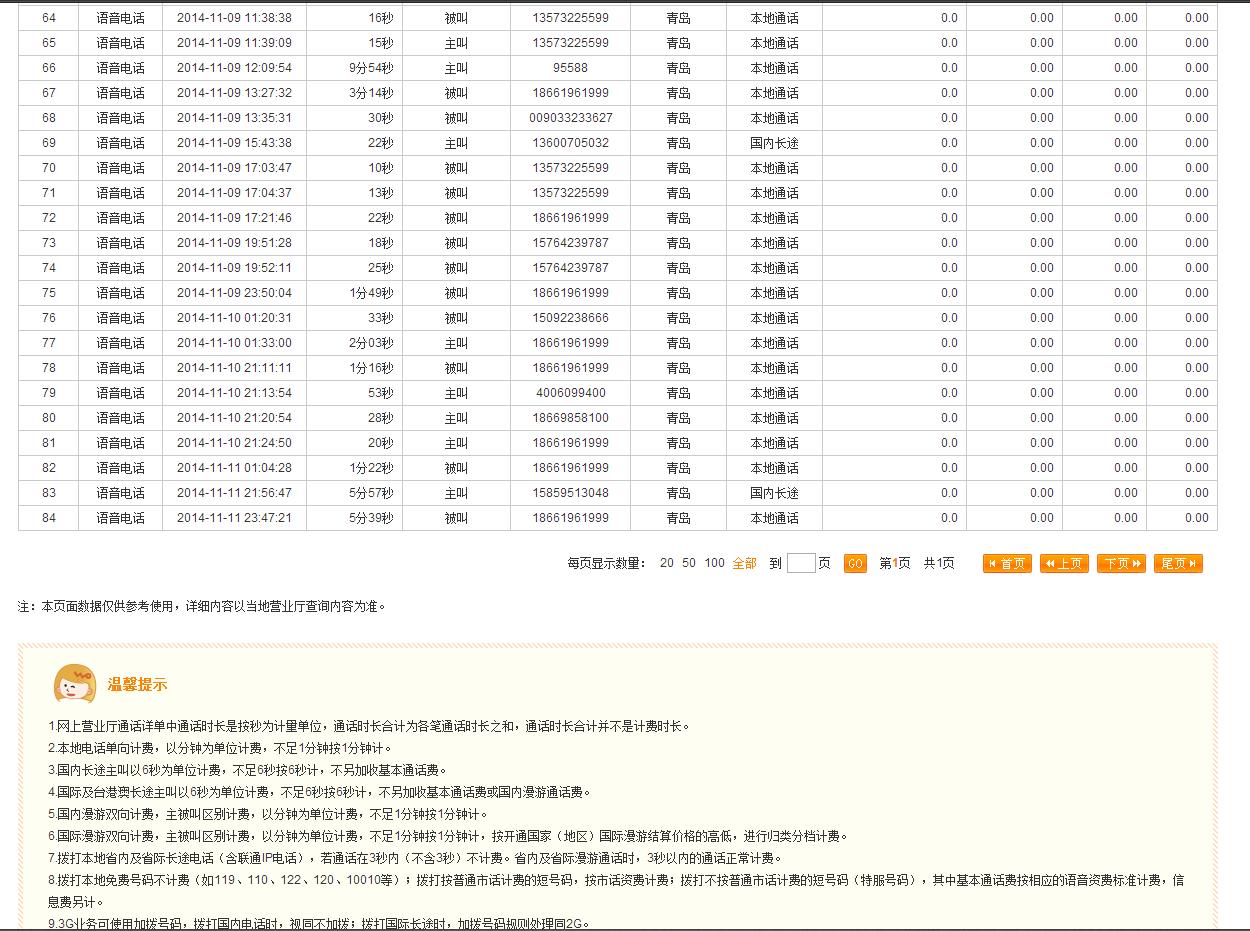Go to next page with 下页
The image size is (1250, 931).
[1121, 563]
